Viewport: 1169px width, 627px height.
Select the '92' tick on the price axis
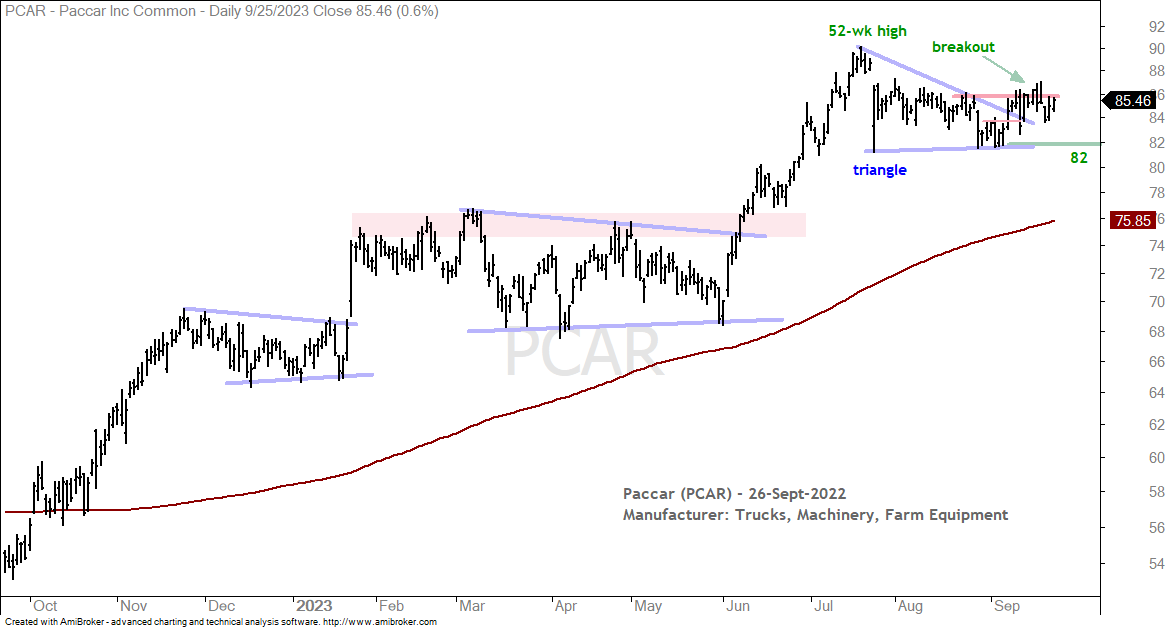[1157, 28]
